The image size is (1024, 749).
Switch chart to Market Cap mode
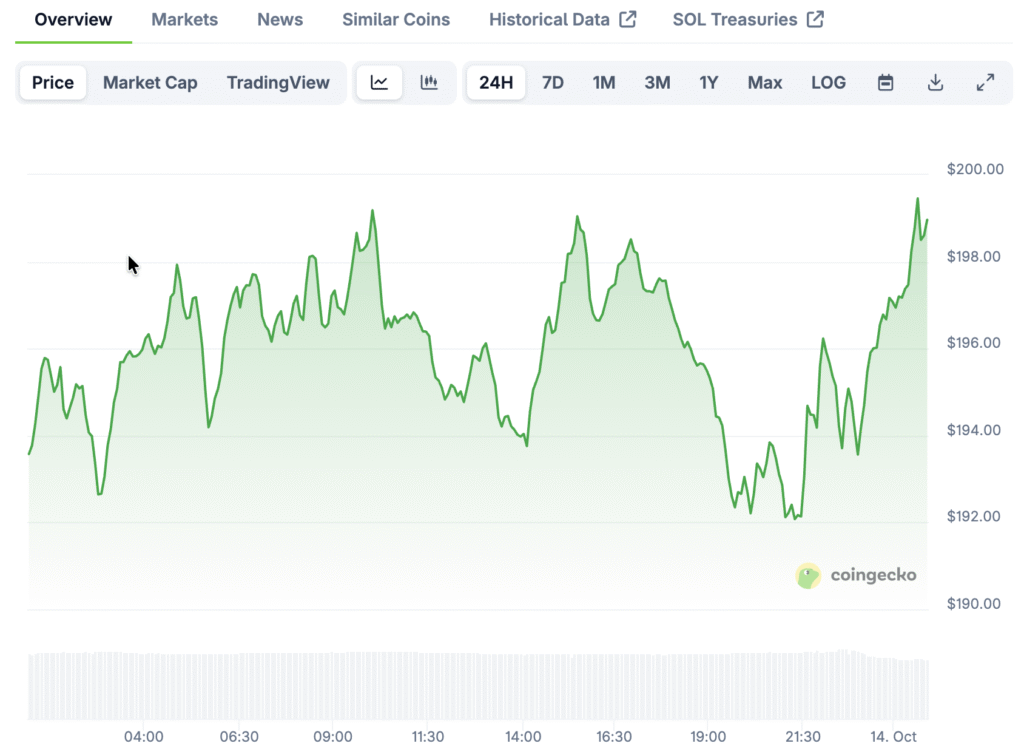(x=150, y=83)
